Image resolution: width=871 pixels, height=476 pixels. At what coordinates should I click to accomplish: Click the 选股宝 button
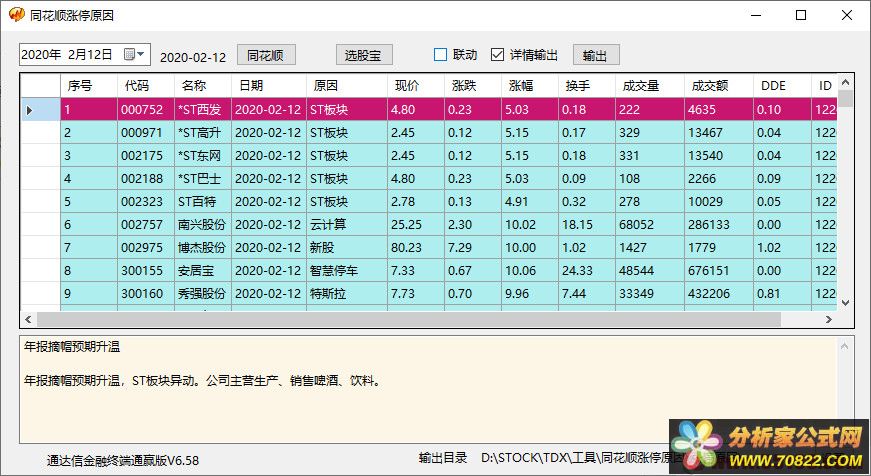tap(364, 55)
